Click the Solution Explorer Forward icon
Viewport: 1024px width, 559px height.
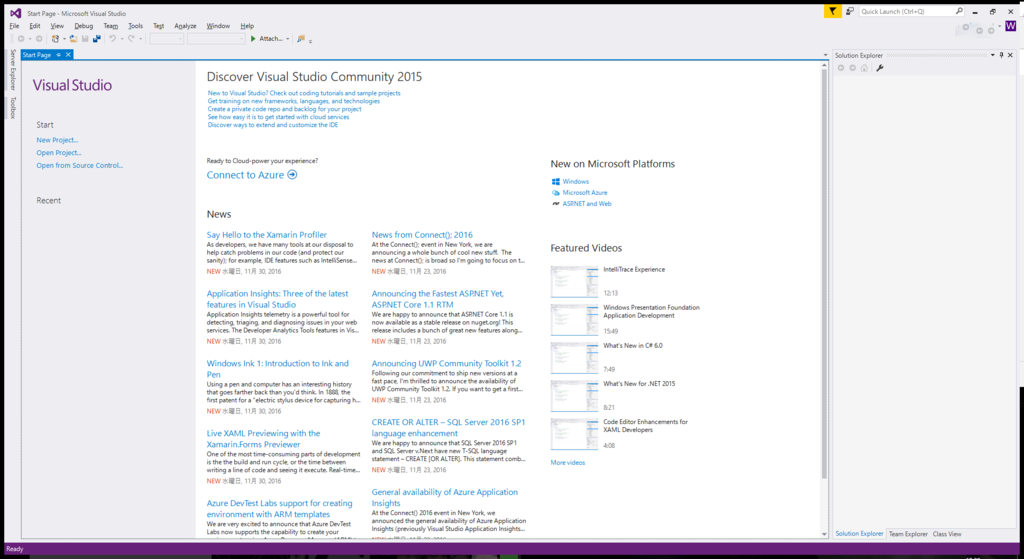pos(852,68)
